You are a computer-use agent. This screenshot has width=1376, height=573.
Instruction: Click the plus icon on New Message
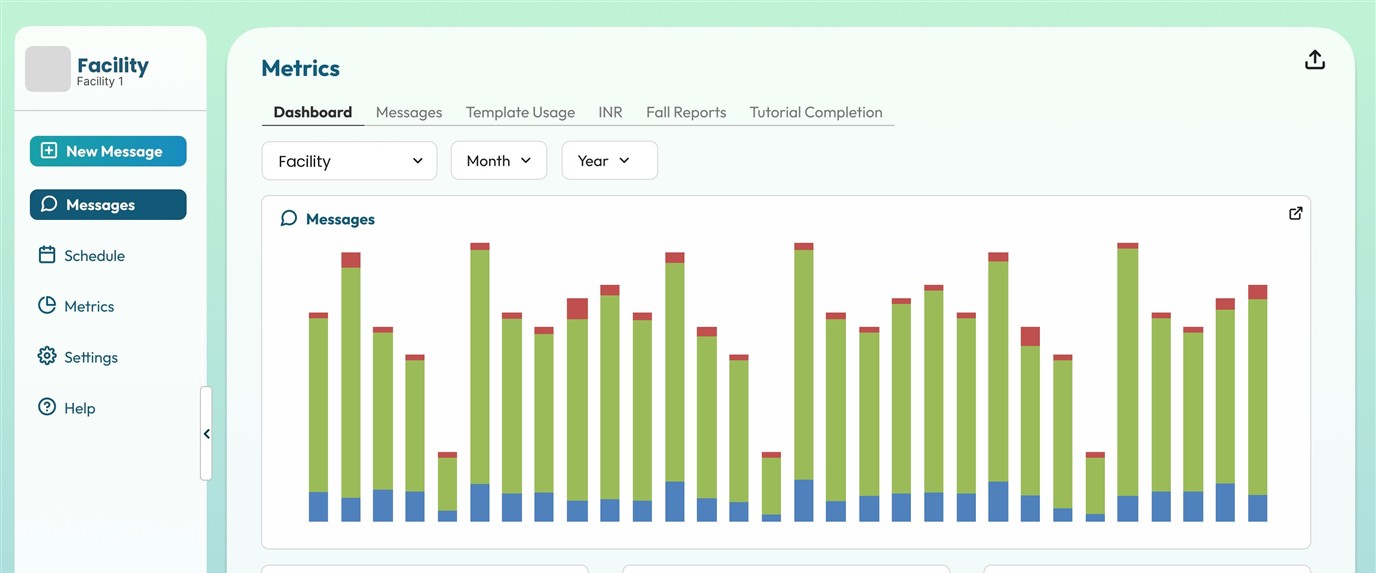49,151
